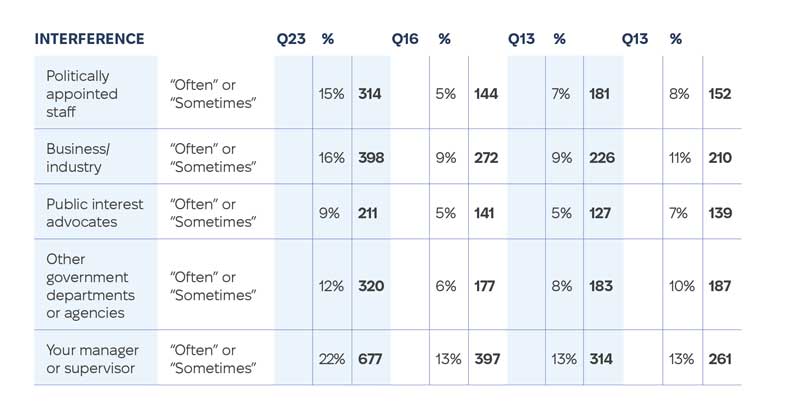Click the bold value 226
Image resolution: width=800 pixels, height=412 pixels.
(600, 158)
